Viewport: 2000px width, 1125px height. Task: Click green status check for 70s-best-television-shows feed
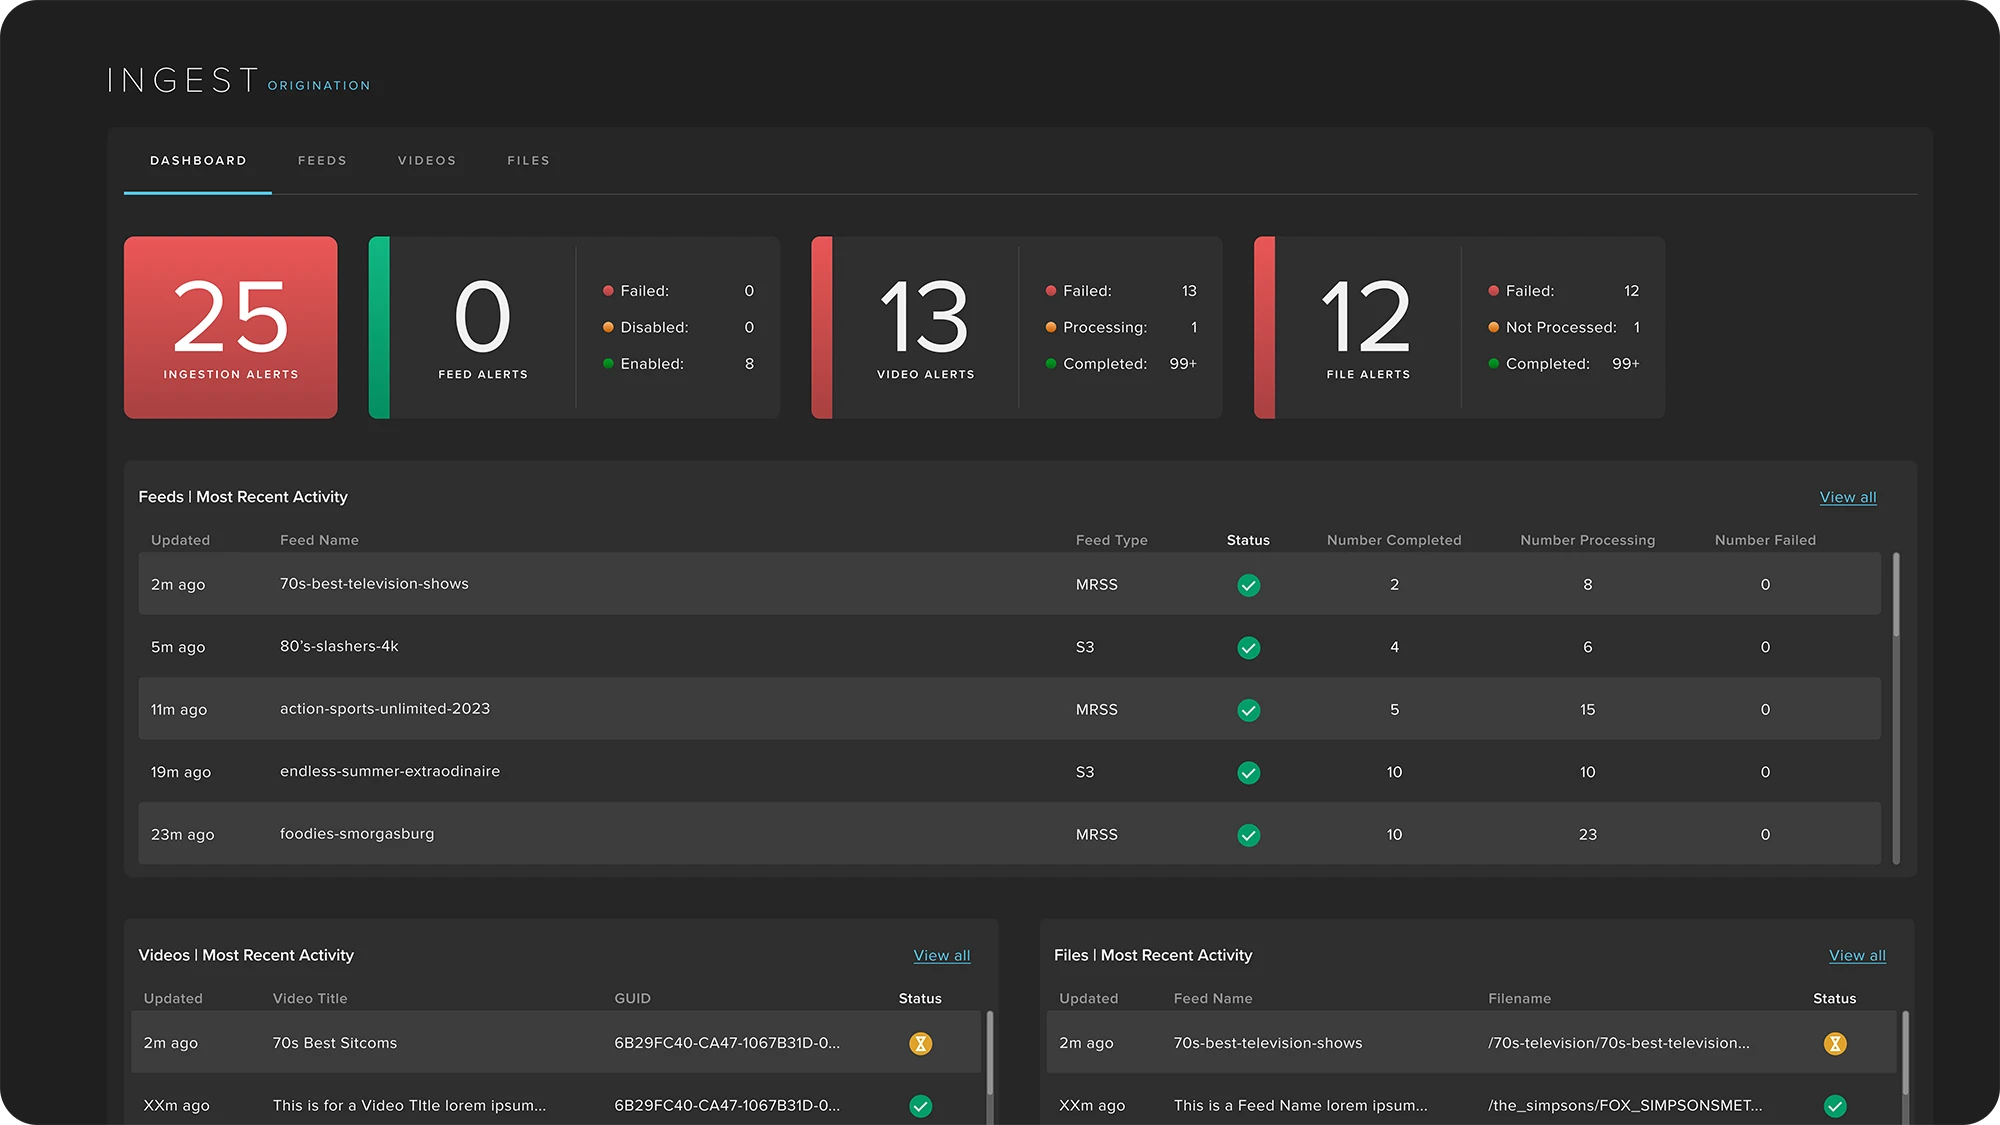tap(1248, 585)
